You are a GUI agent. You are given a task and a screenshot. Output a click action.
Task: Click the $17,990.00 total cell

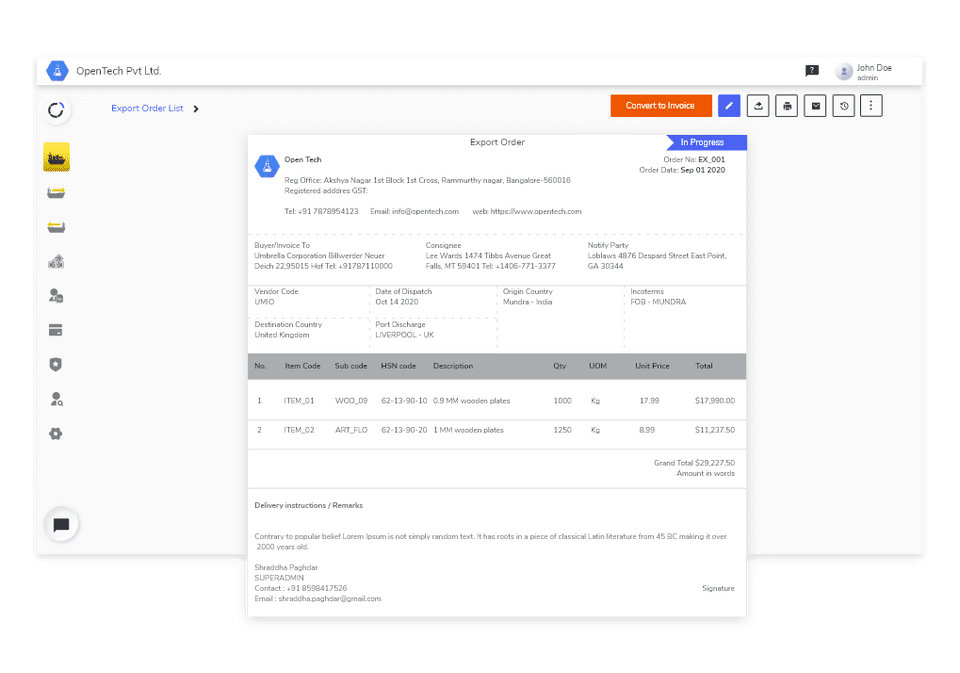[714, 401]
